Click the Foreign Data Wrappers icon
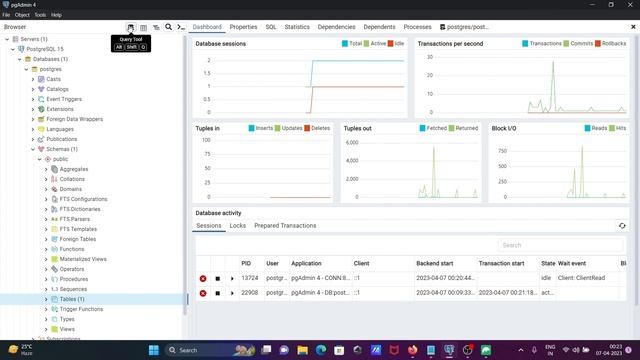Image resolution: width=640 pixels, height=360 pixels. [41, 119]
